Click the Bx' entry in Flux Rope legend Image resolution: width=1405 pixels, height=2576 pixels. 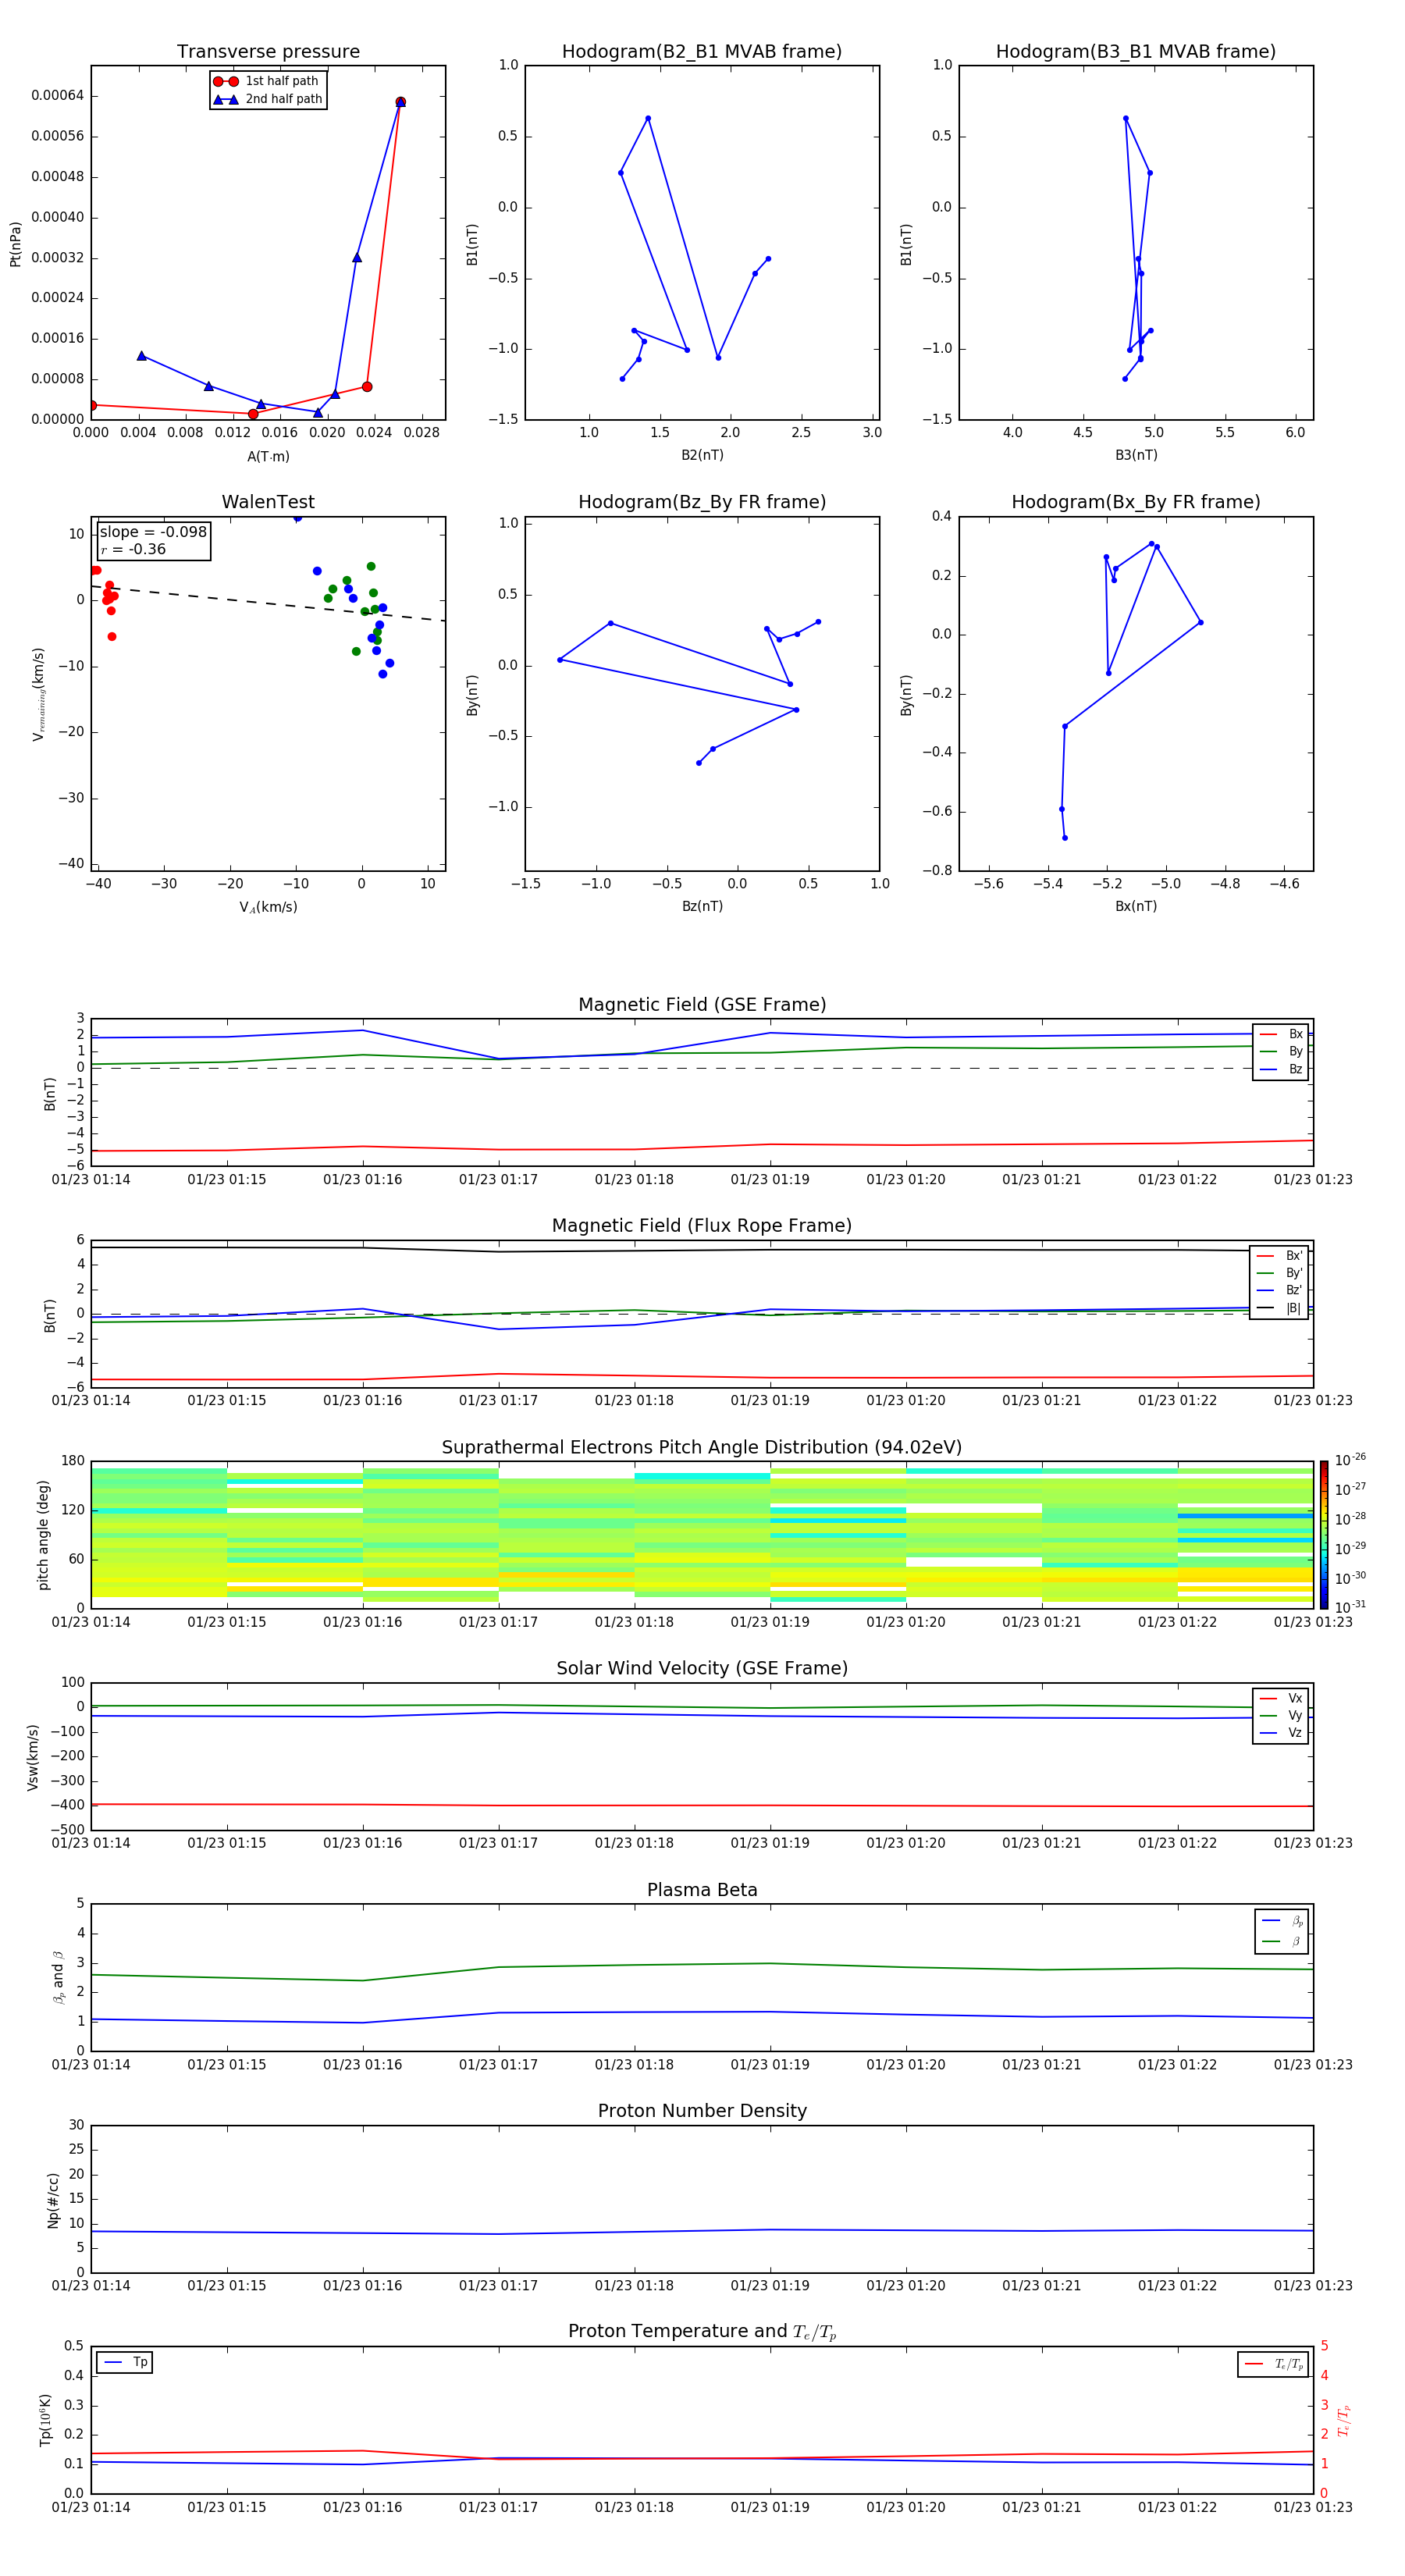click(x=1279, y=1256)
